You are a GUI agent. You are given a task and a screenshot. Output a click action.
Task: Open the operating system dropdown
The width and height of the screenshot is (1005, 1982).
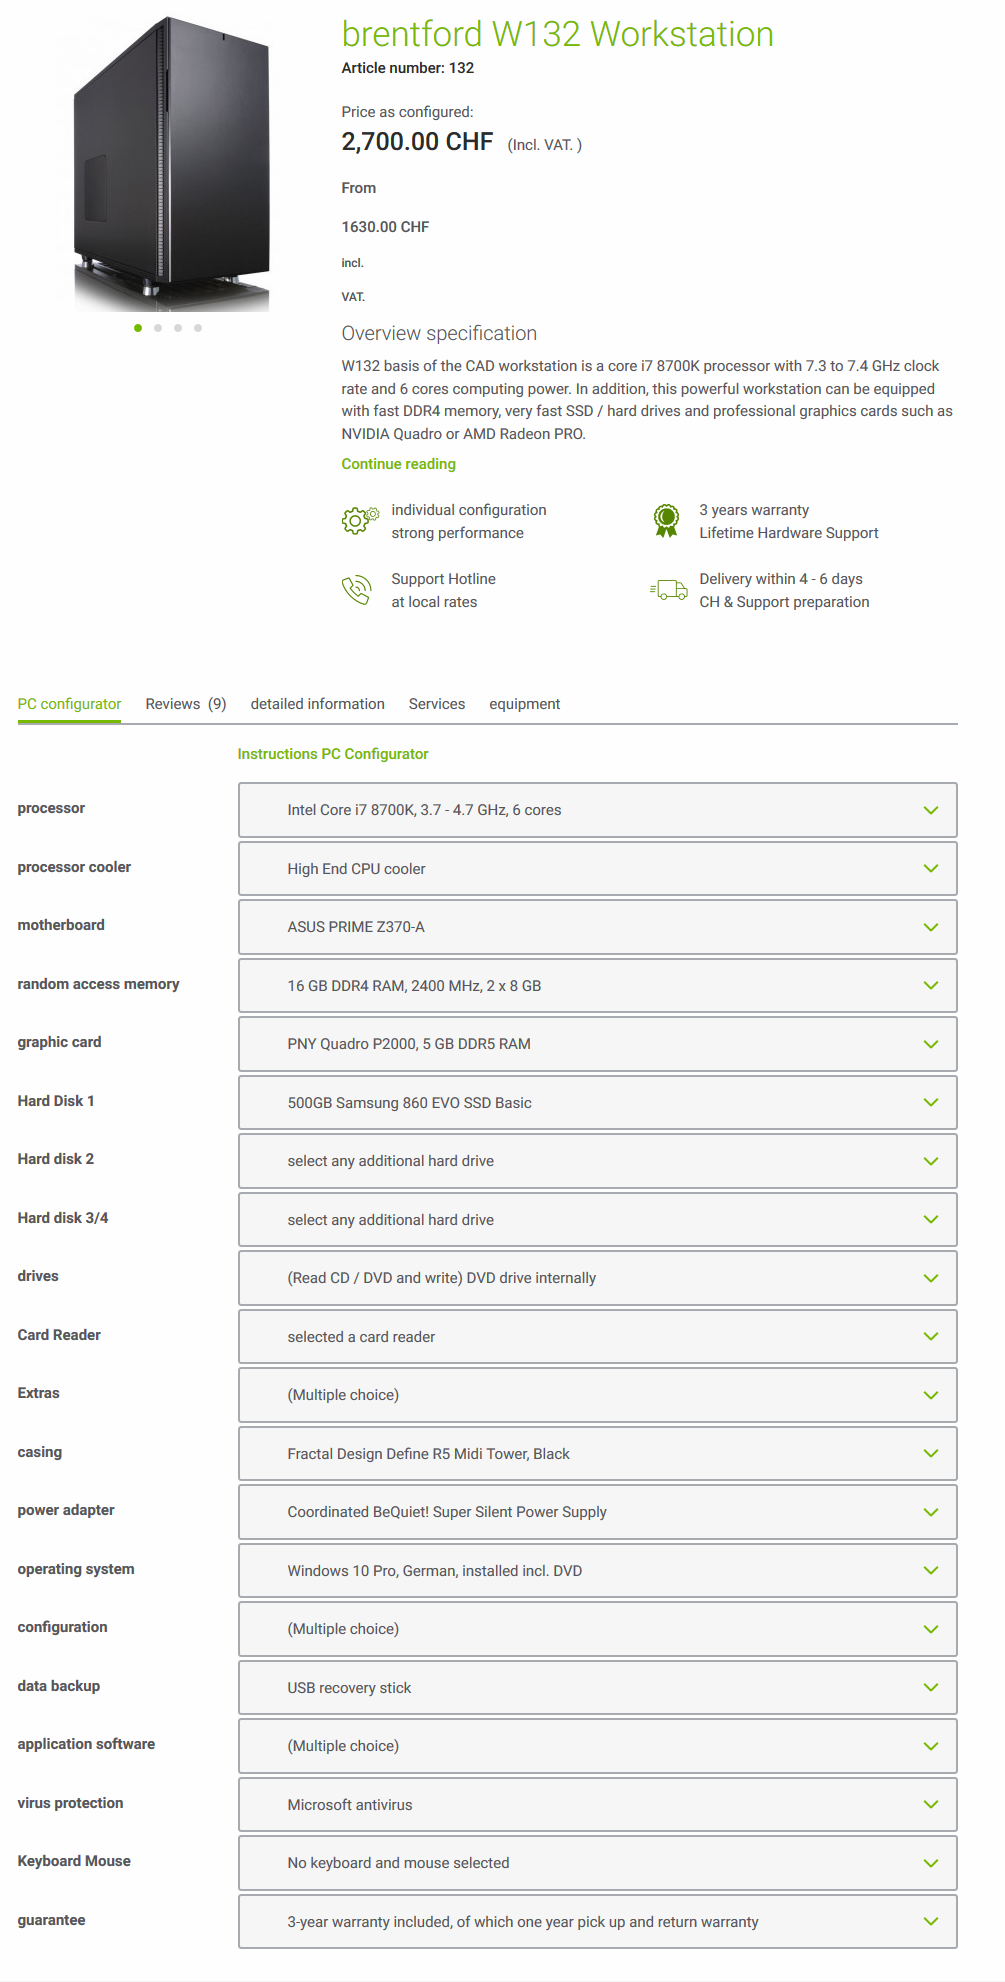point(597,1571)
